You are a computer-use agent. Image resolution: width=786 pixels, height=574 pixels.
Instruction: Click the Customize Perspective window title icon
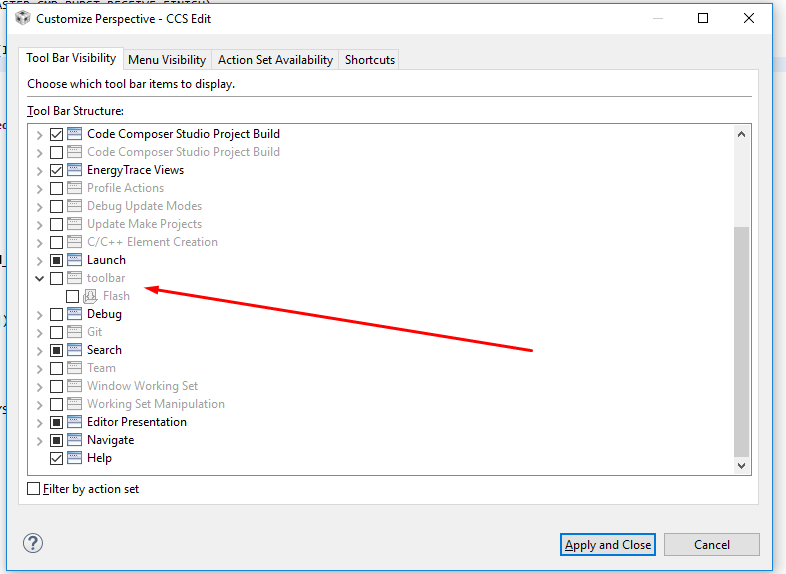point(23,19)
